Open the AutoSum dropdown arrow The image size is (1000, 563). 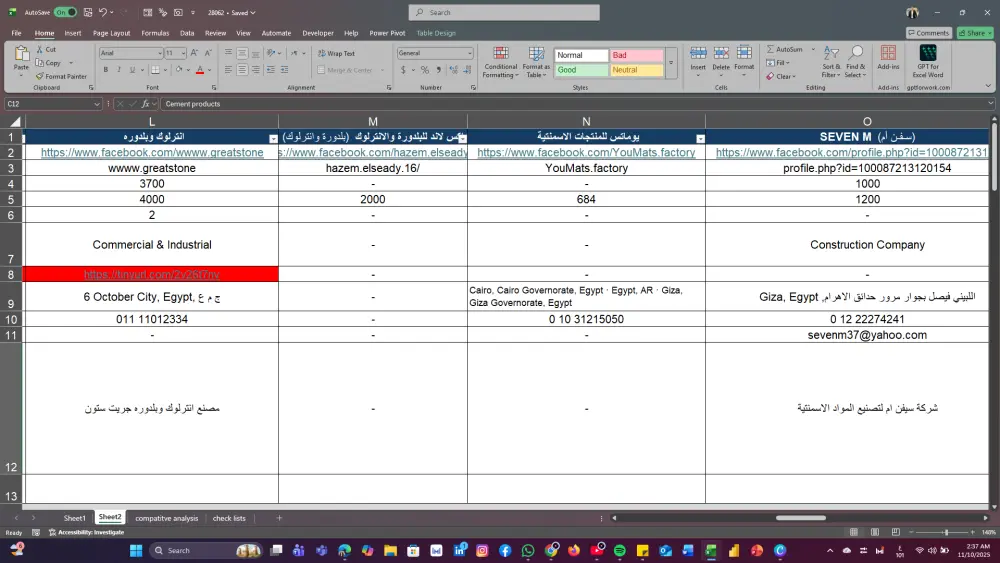813,49
